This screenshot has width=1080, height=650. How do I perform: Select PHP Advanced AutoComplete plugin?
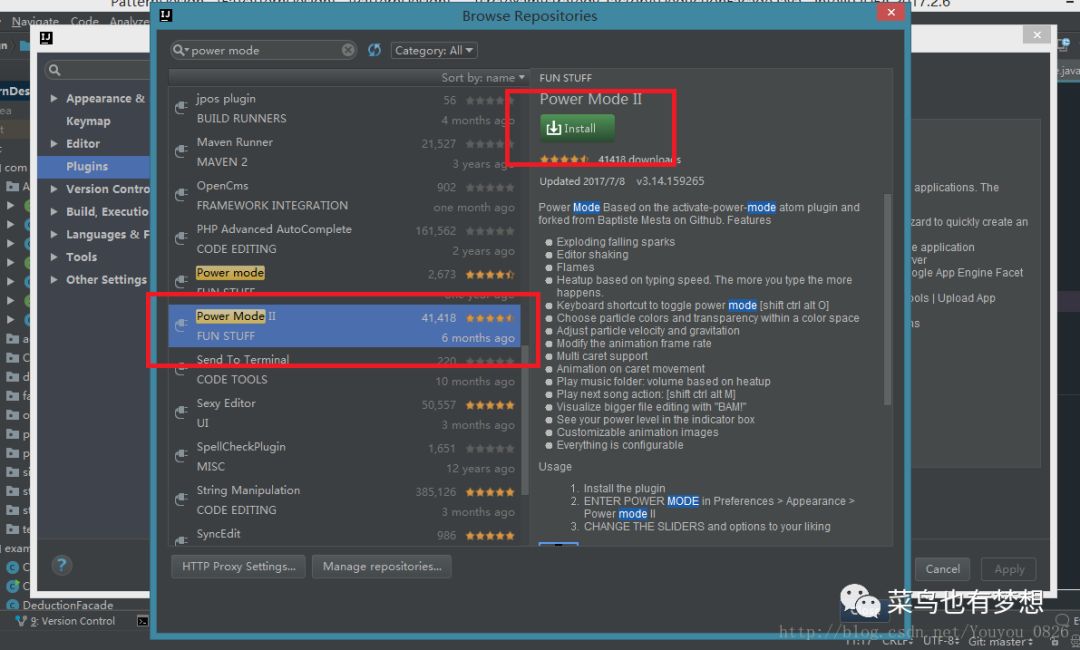(x=344, y=239)
